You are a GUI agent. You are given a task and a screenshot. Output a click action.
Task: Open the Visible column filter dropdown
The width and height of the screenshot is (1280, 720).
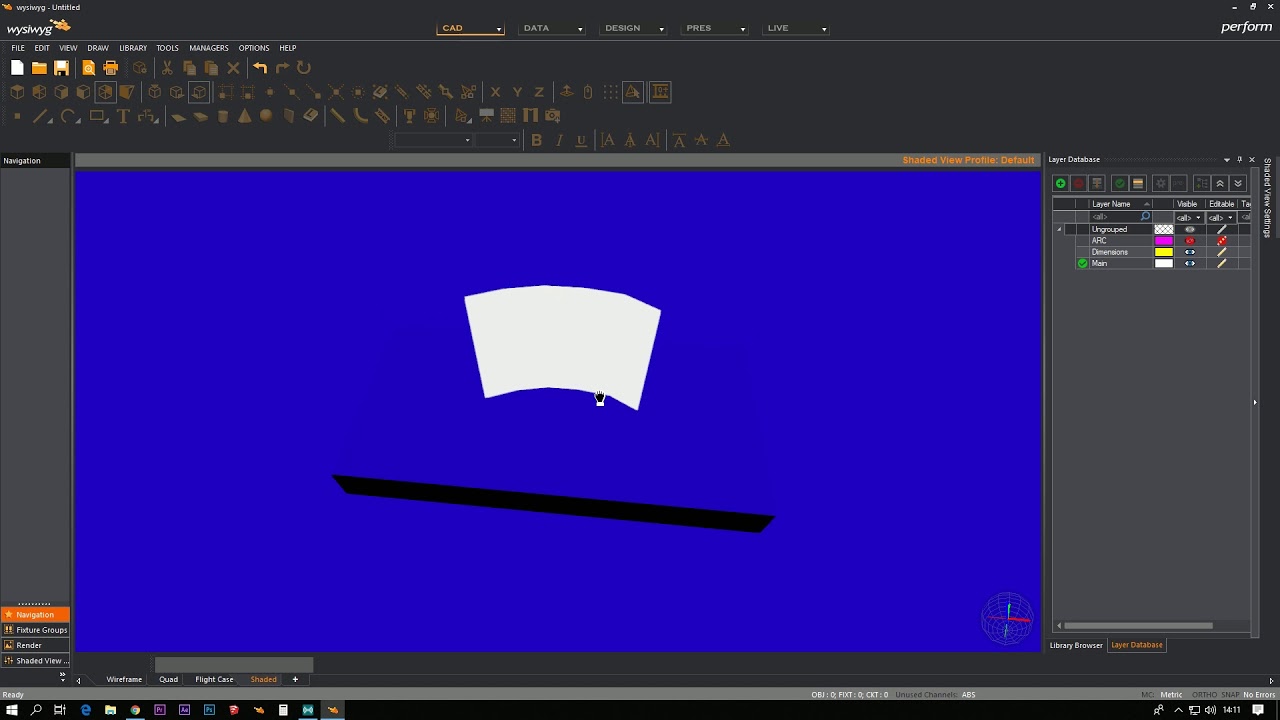[x=1198, y=217]
